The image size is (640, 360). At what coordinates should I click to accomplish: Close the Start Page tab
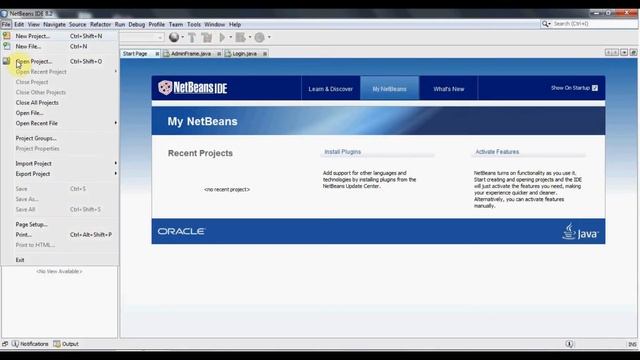157,54
